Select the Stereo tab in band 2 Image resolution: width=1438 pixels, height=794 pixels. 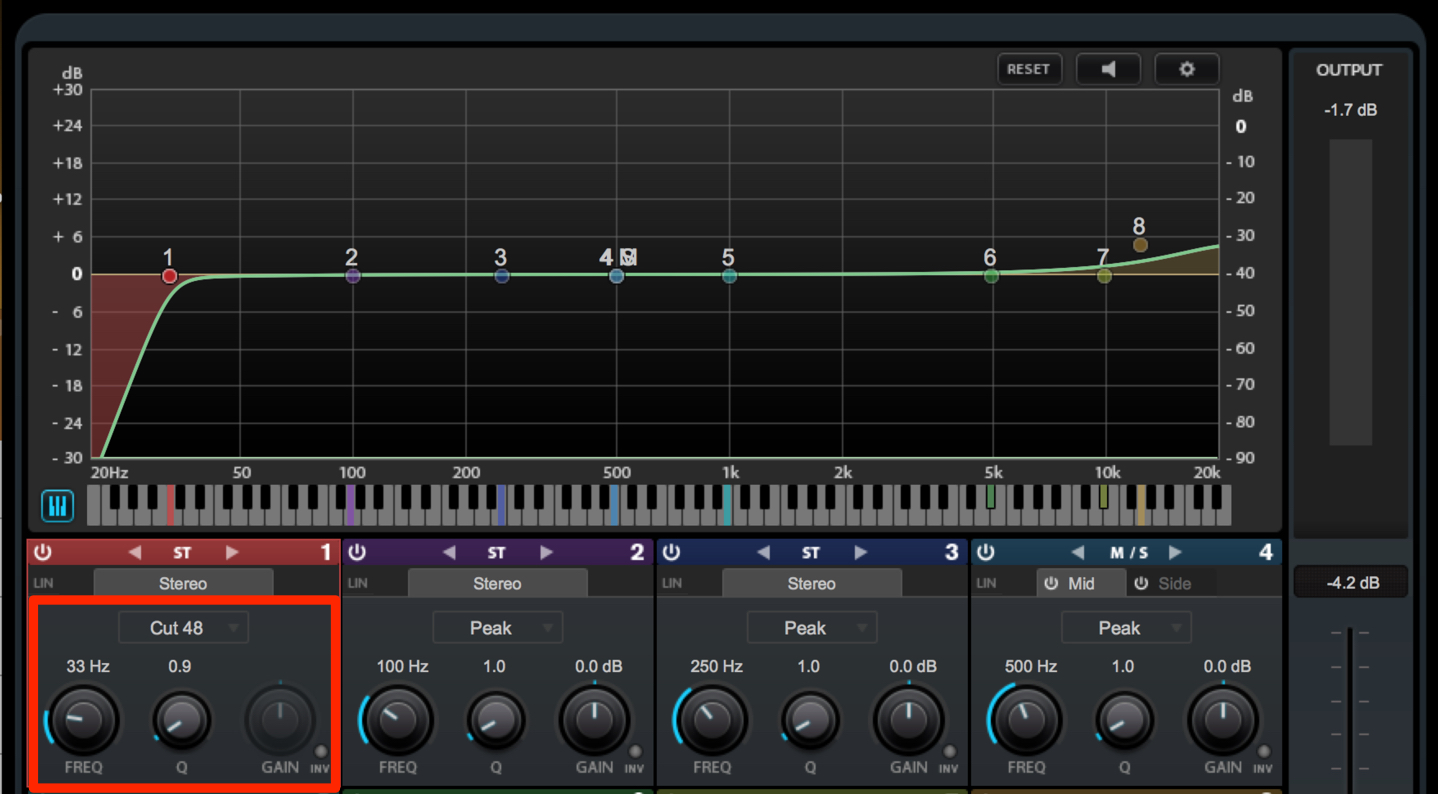497,583
